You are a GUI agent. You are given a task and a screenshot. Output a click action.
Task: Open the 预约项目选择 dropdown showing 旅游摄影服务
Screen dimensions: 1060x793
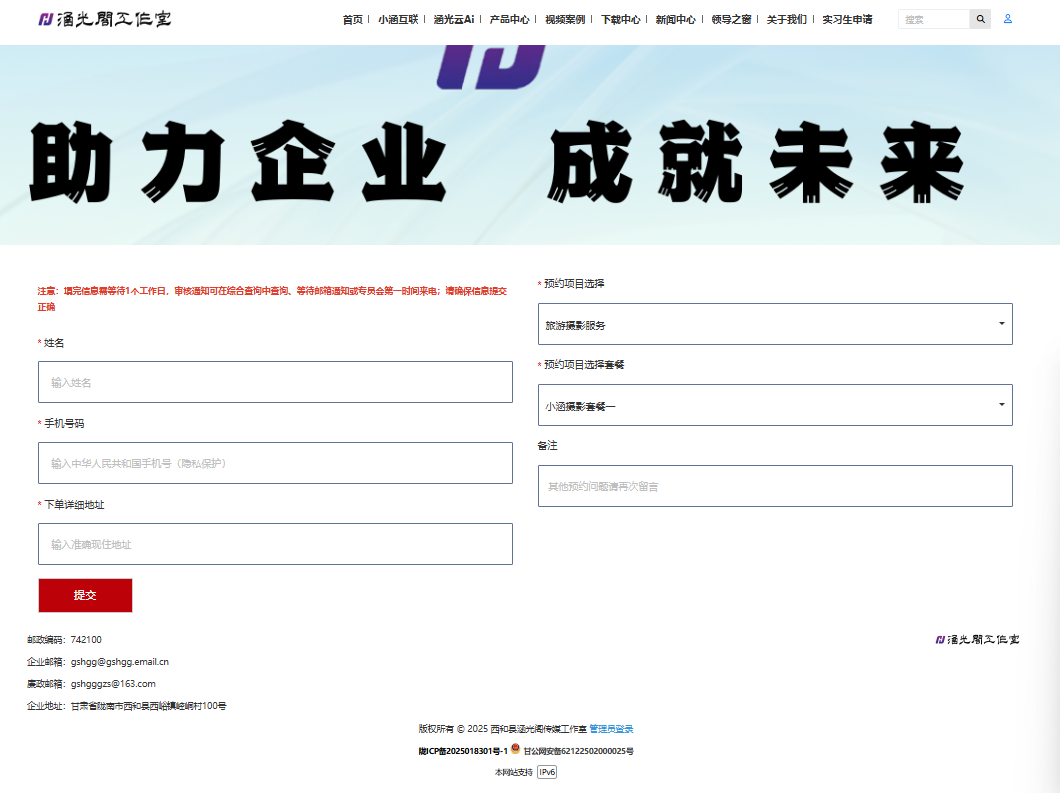click(x=775, y=323)
